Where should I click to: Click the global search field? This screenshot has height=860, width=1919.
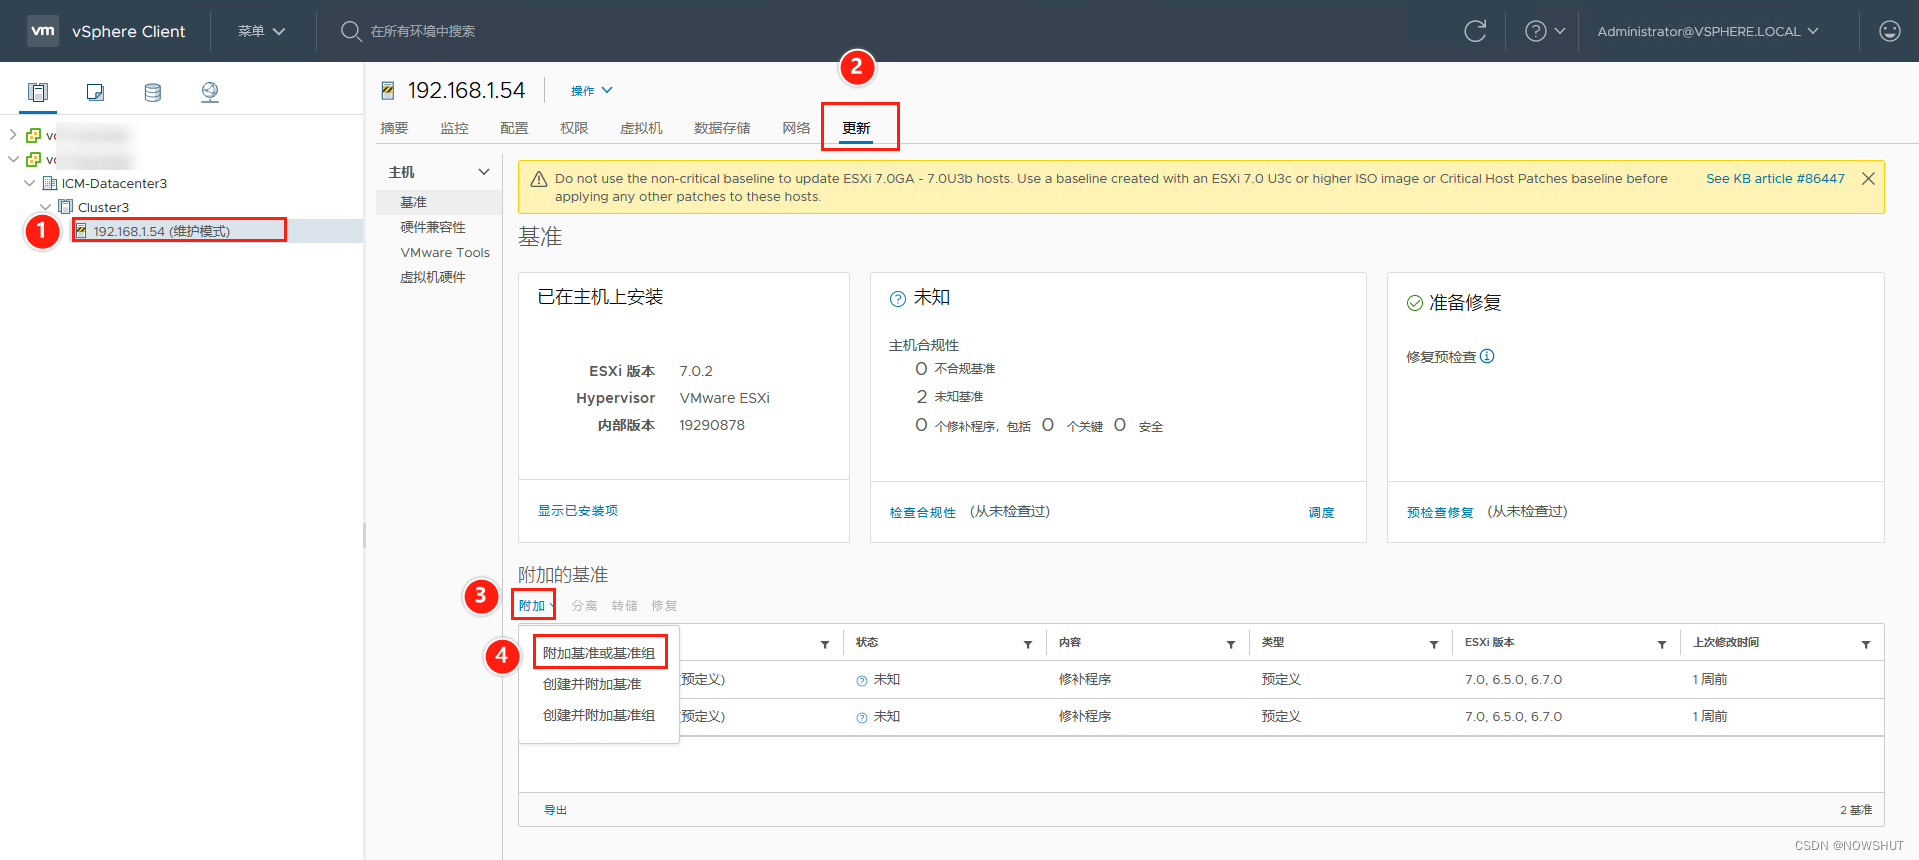[x=423, y=31]
